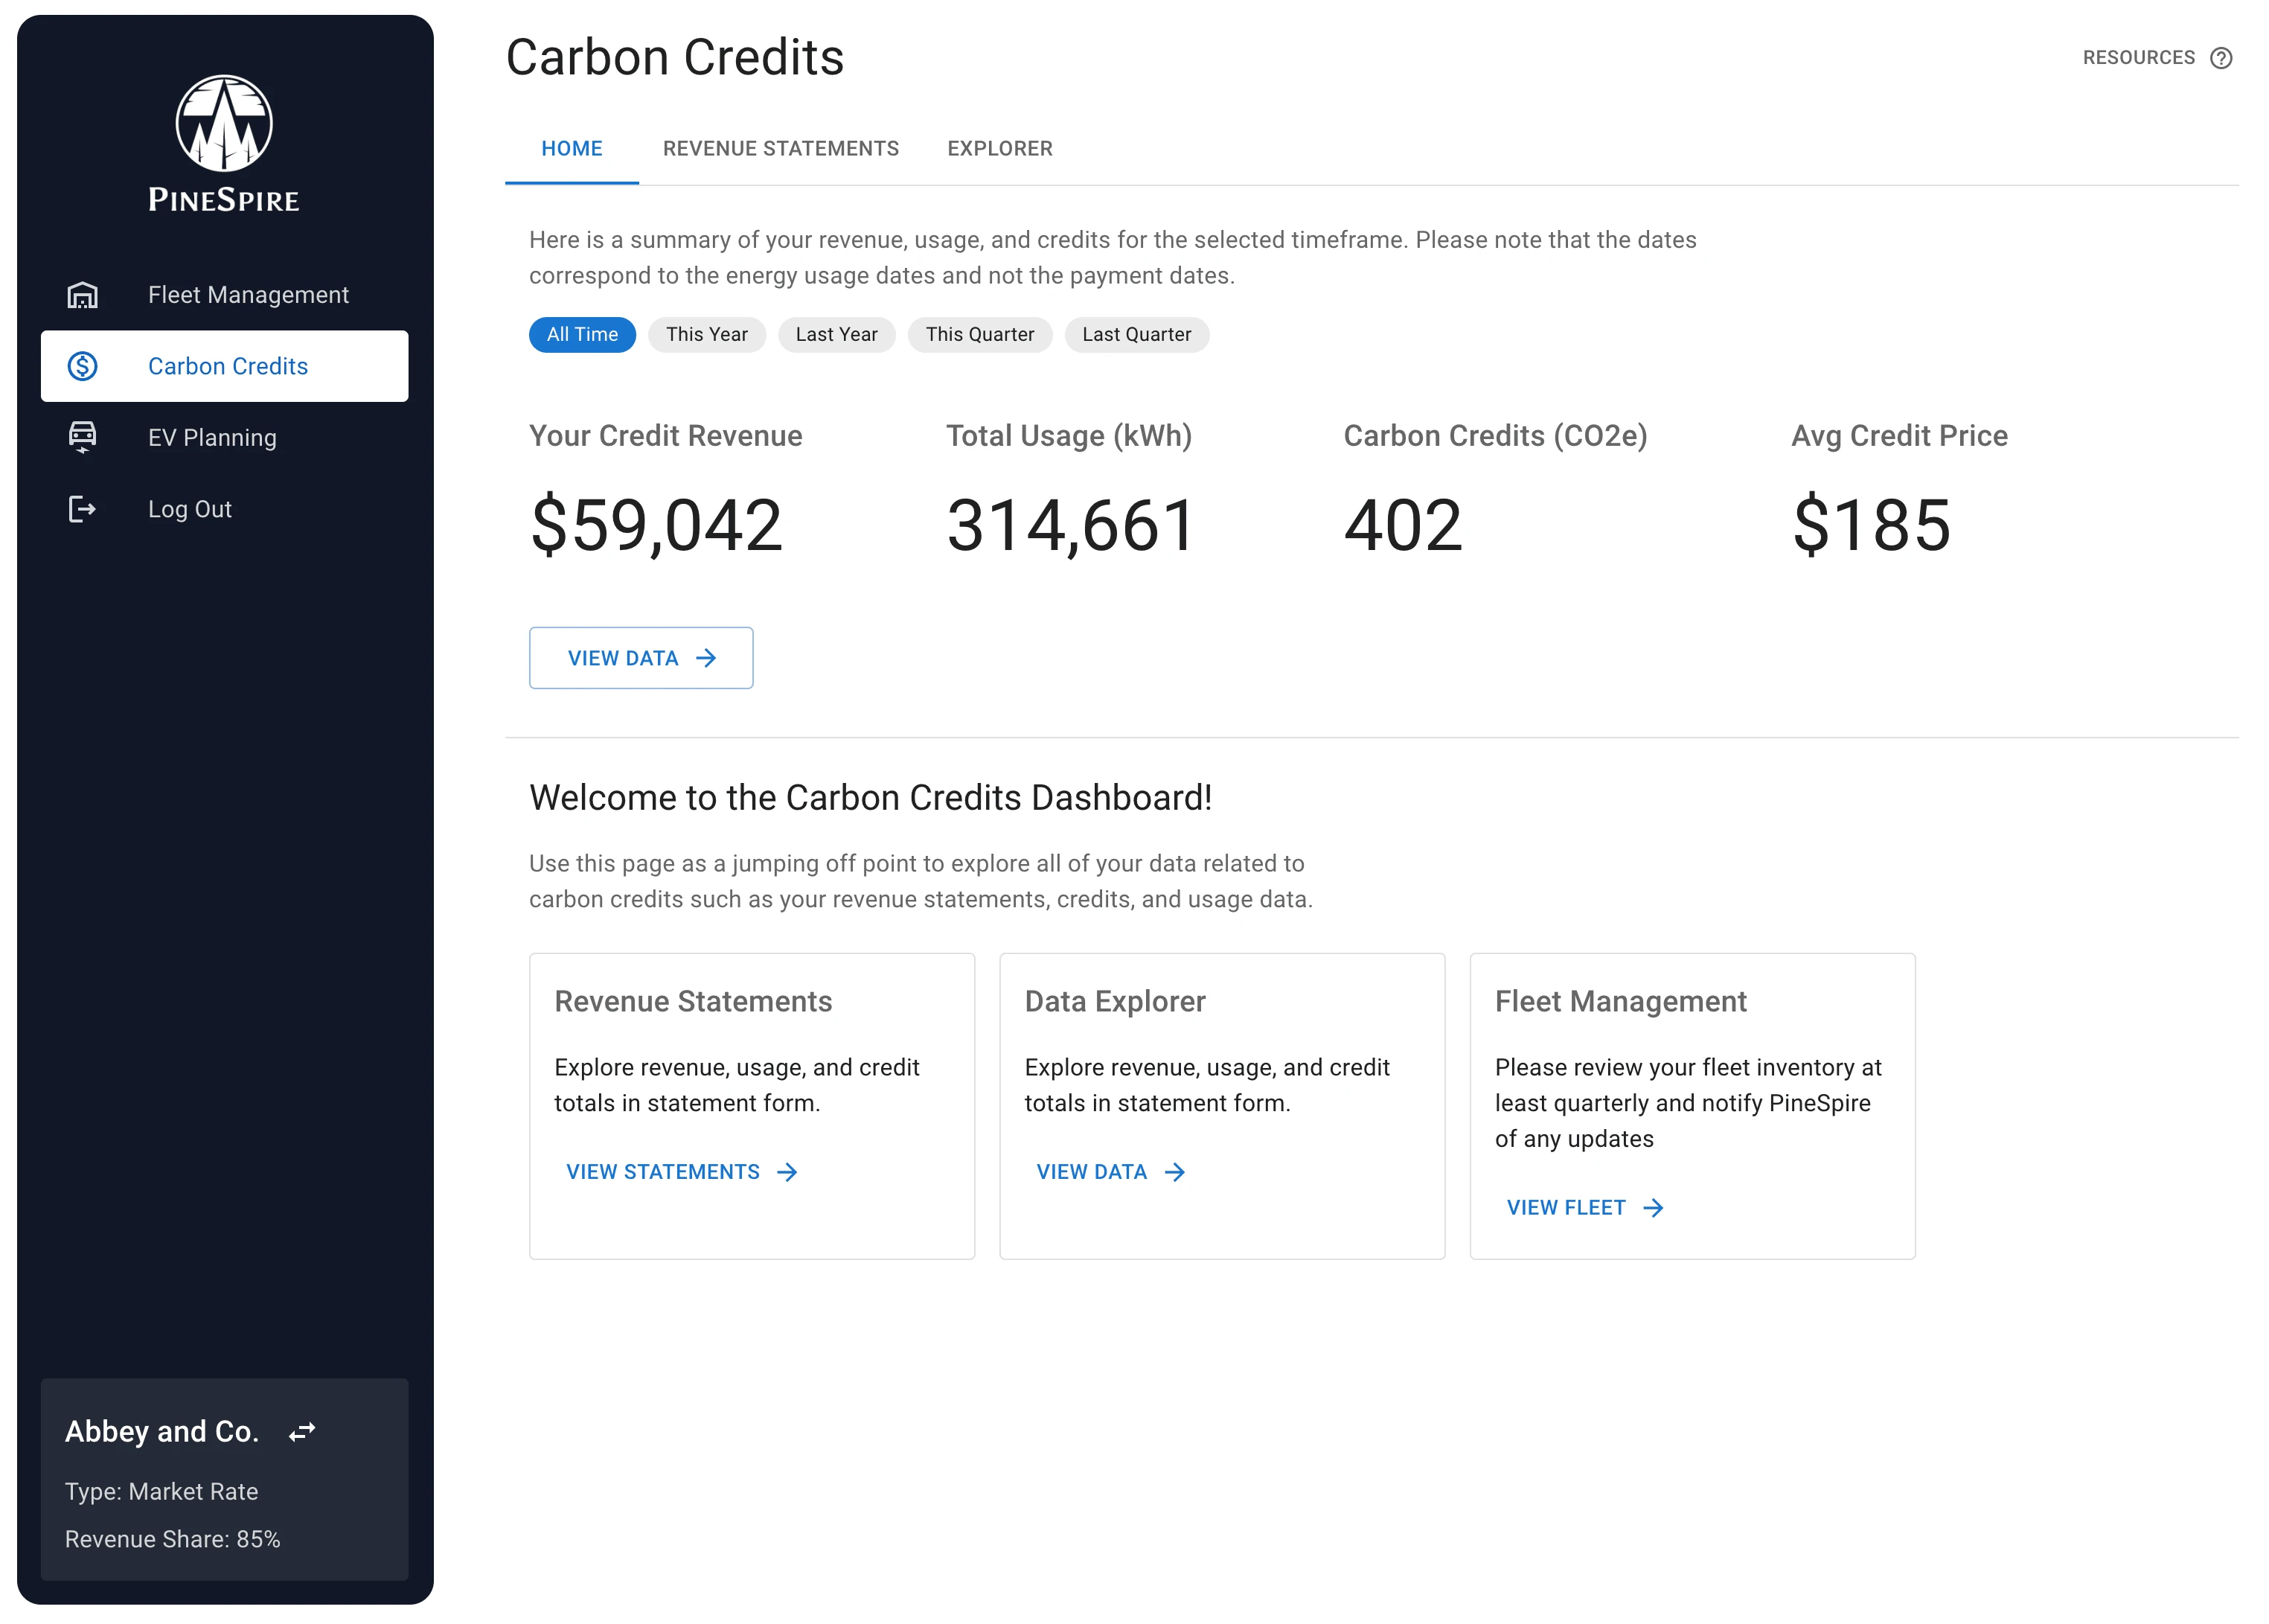The width and height of the screenshot is (2269, 1624).
Task: Click the account switcher arrows next to Abbey and Co.
Action: 302,1432
